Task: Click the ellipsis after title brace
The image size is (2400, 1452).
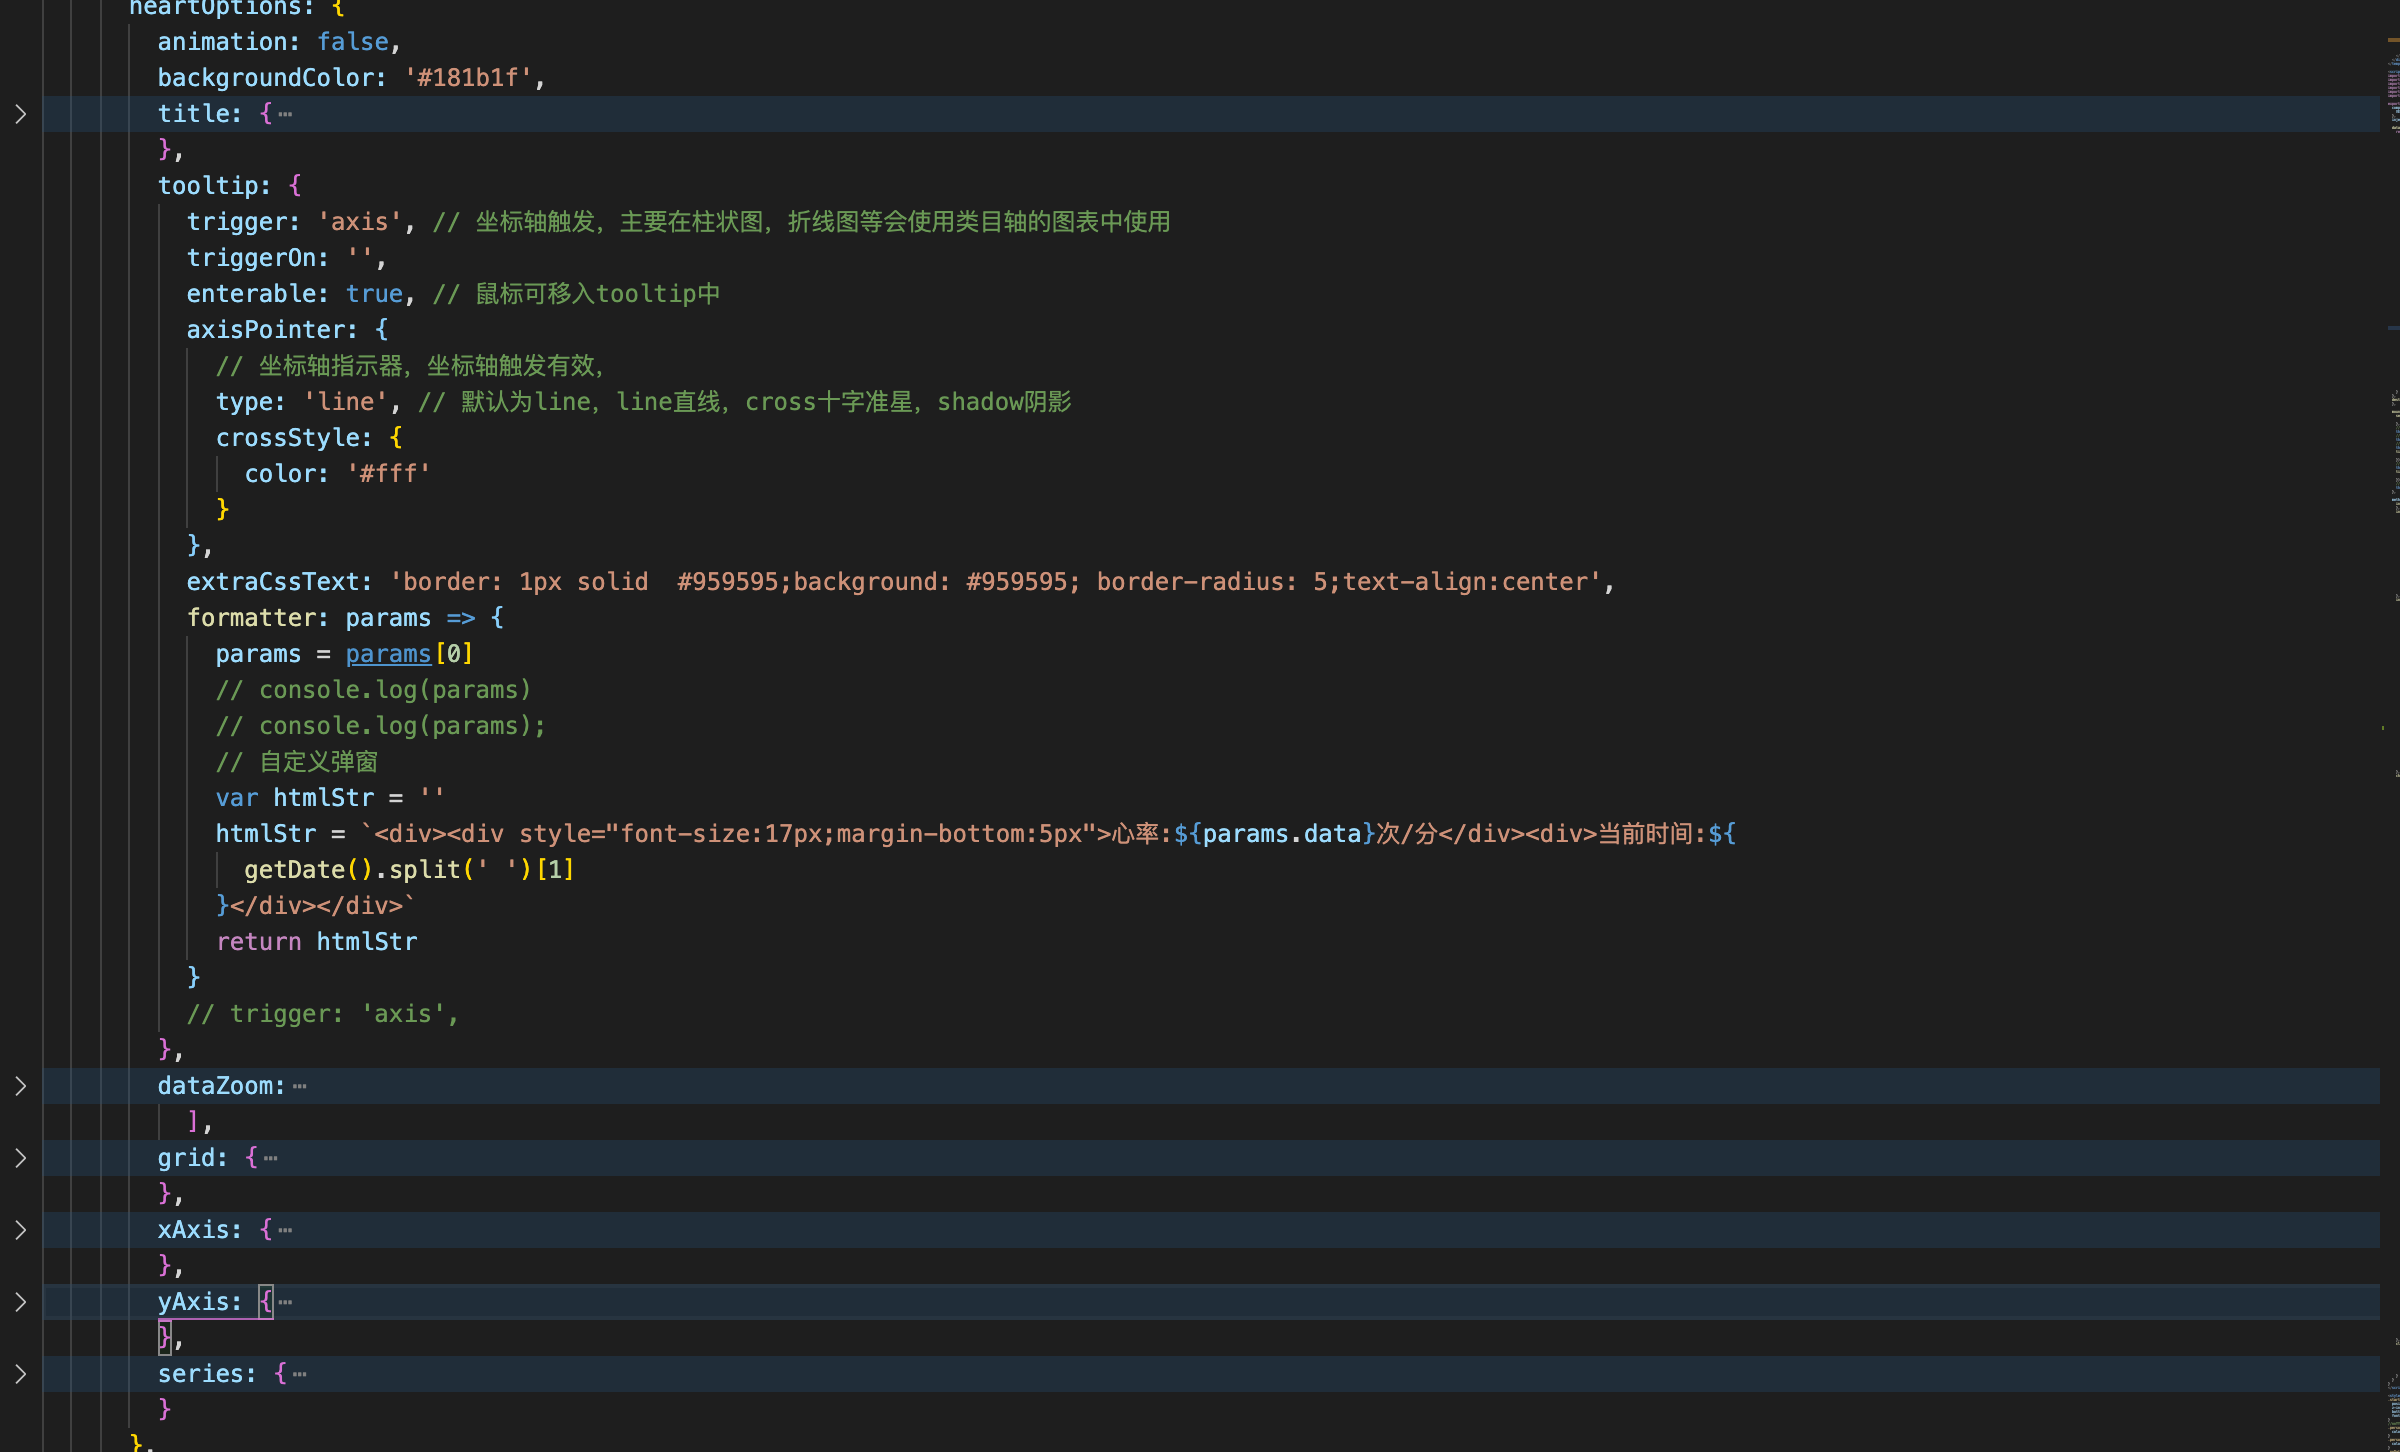Action: [286, 115]
